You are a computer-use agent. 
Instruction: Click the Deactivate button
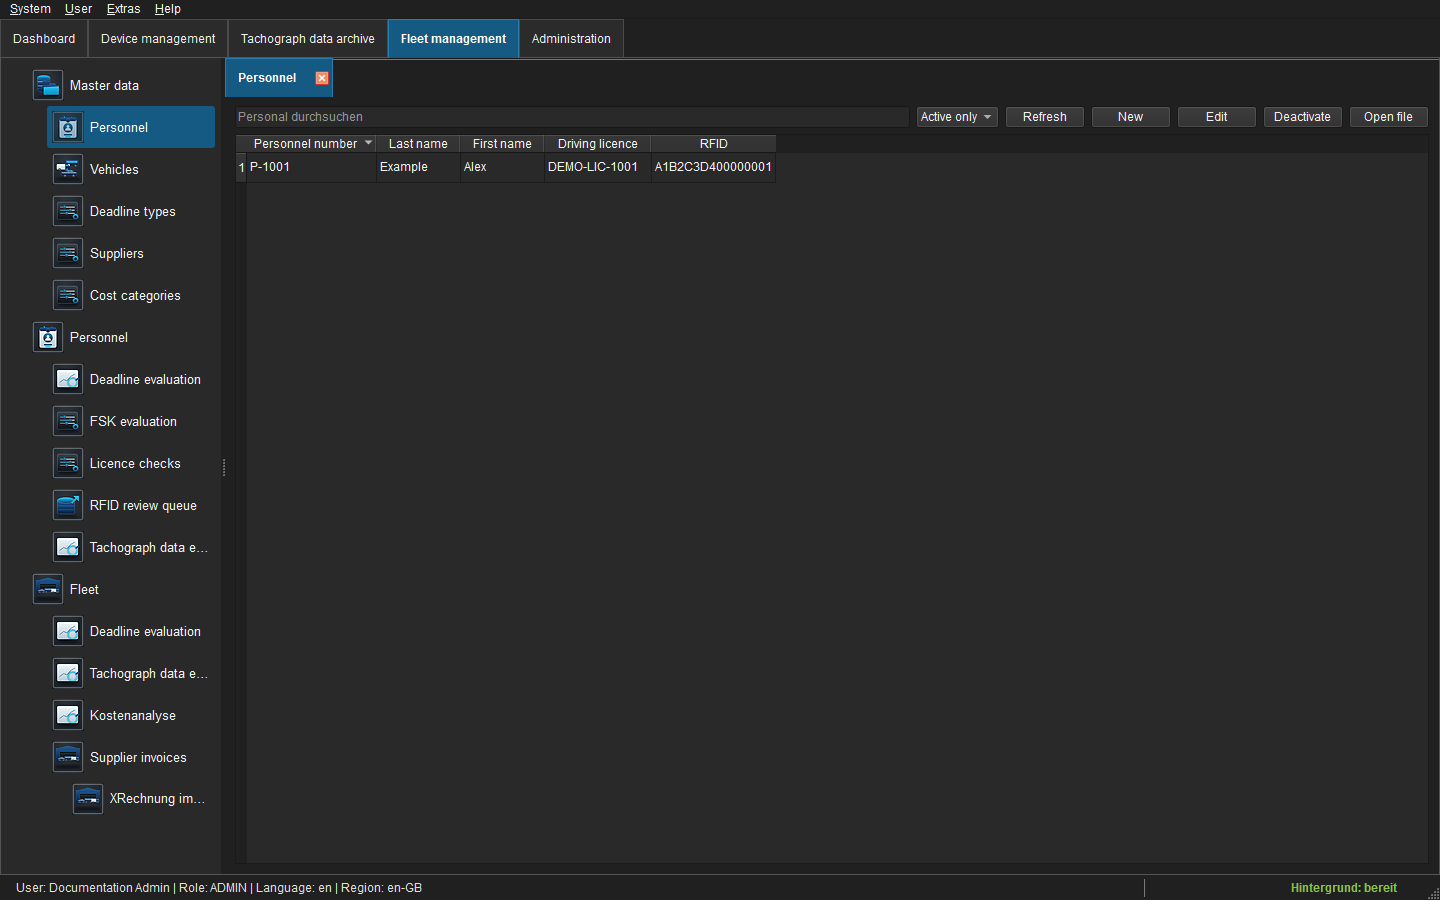click(1303, 117)
